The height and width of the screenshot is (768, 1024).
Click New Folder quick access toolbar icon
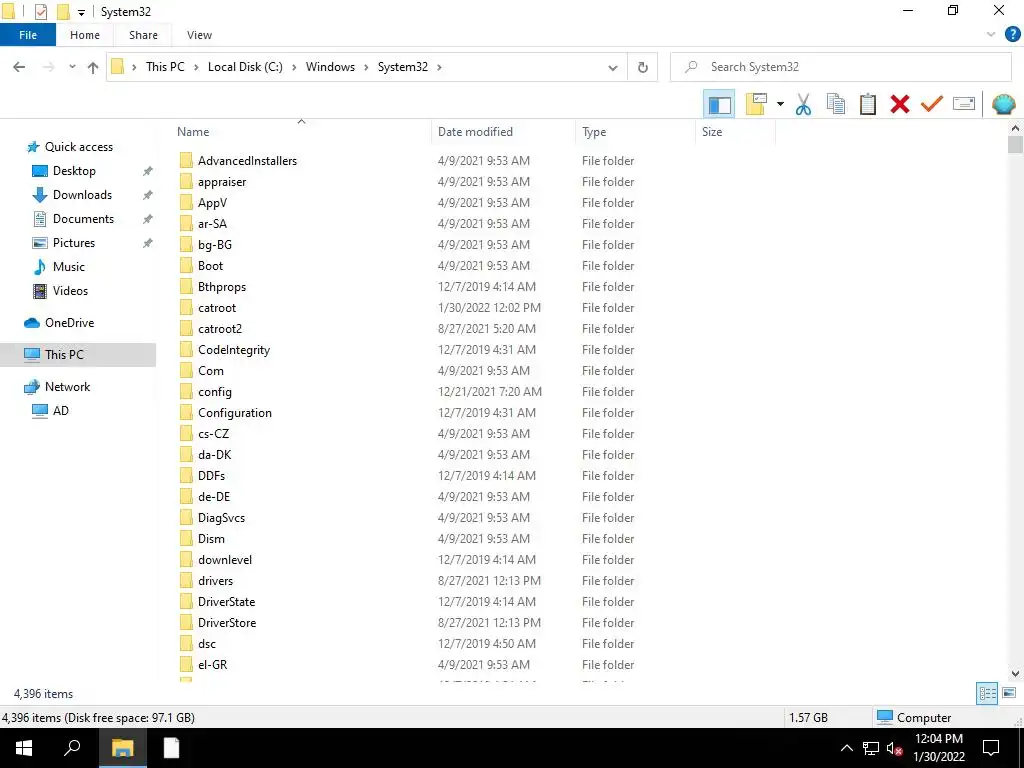click(x=63, y=12)
